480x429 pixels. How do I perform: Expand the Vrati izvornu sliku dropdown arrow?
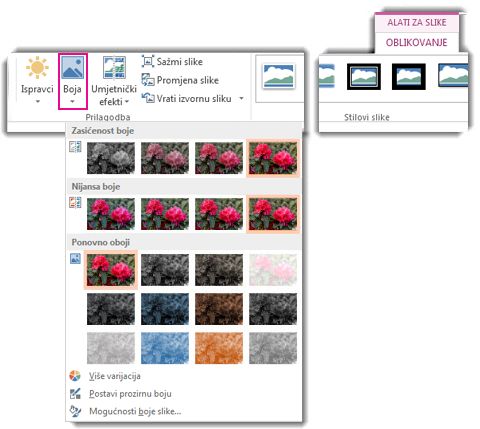(241, 99)
